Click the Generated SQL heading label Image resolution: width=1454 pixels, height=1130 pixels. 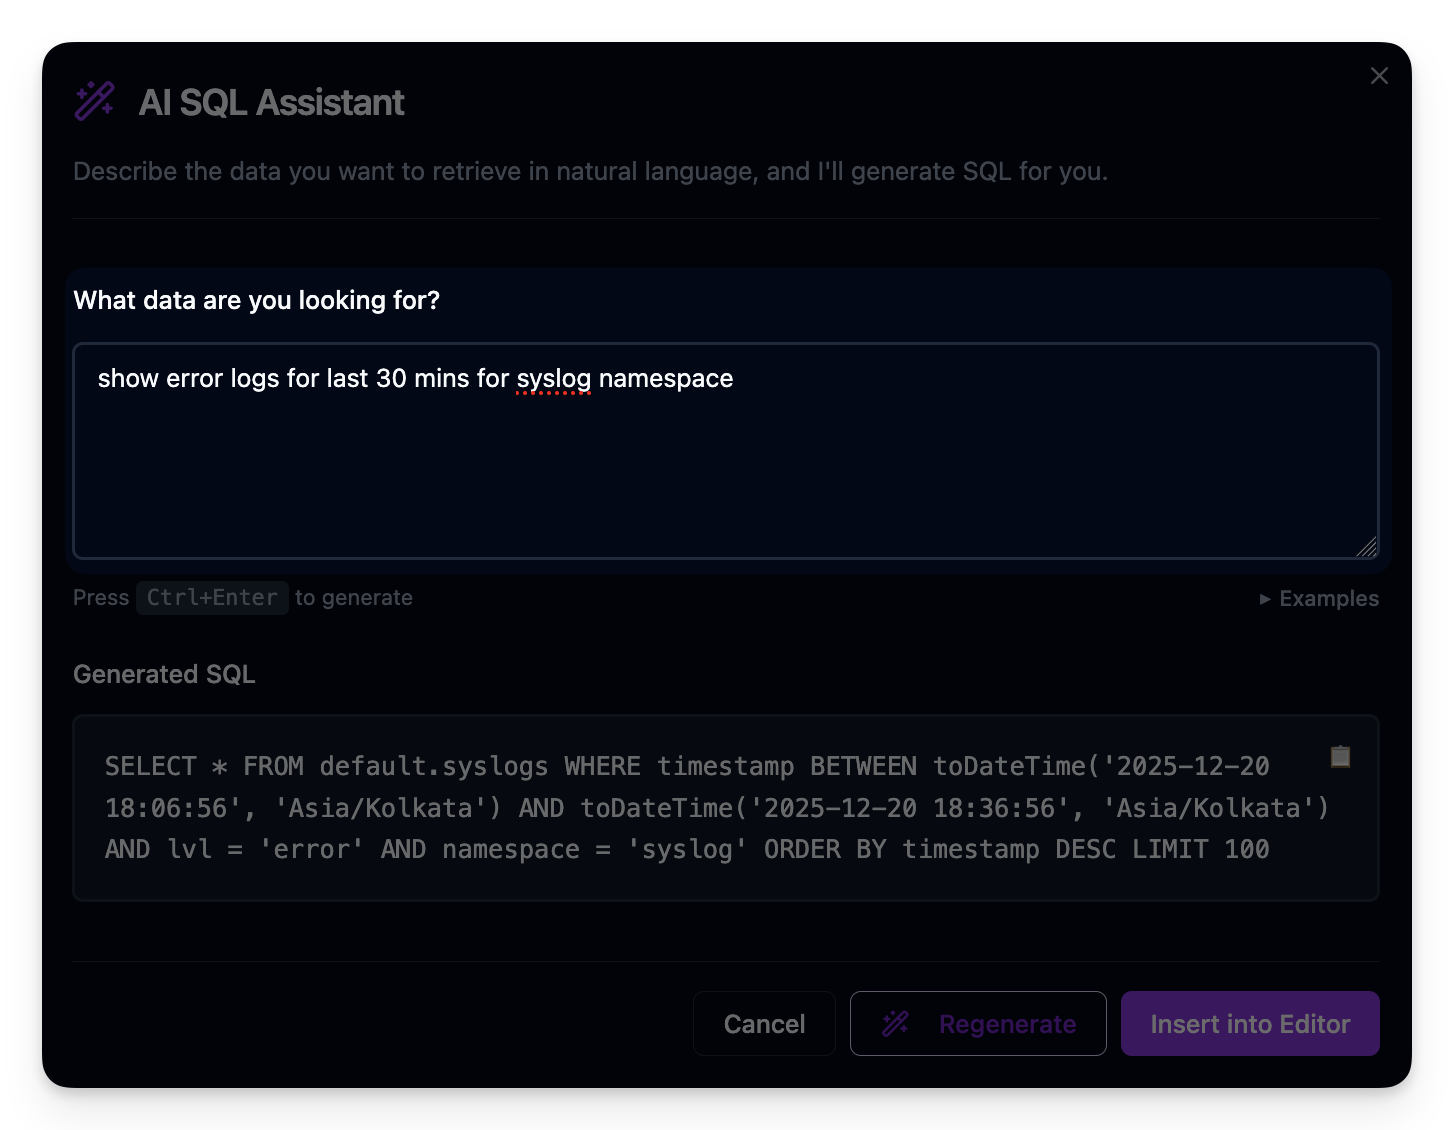pyautogui.click(x=163, y=674)
